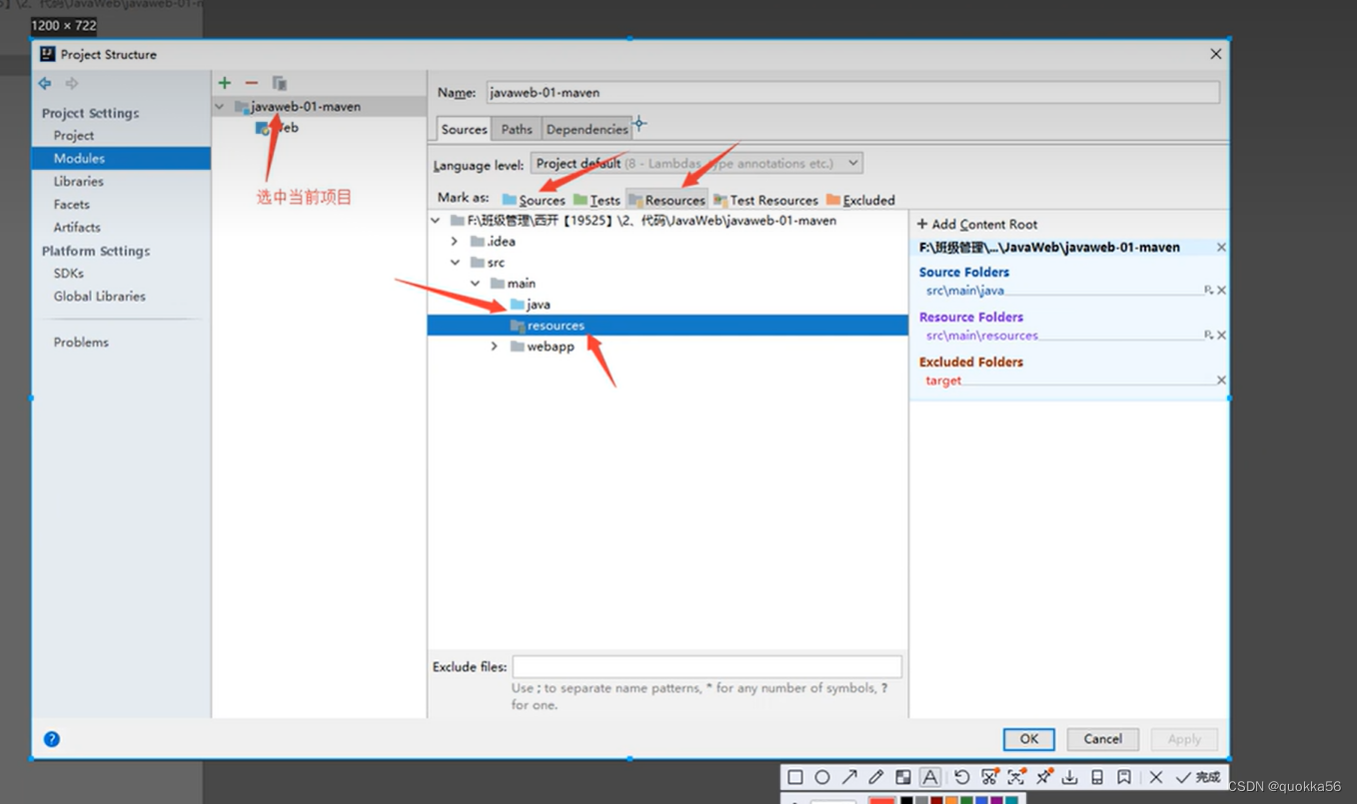The height and width of the screenshot is (804, 1357).
Task: Click the OK button
Action: tap(1029, 739)
